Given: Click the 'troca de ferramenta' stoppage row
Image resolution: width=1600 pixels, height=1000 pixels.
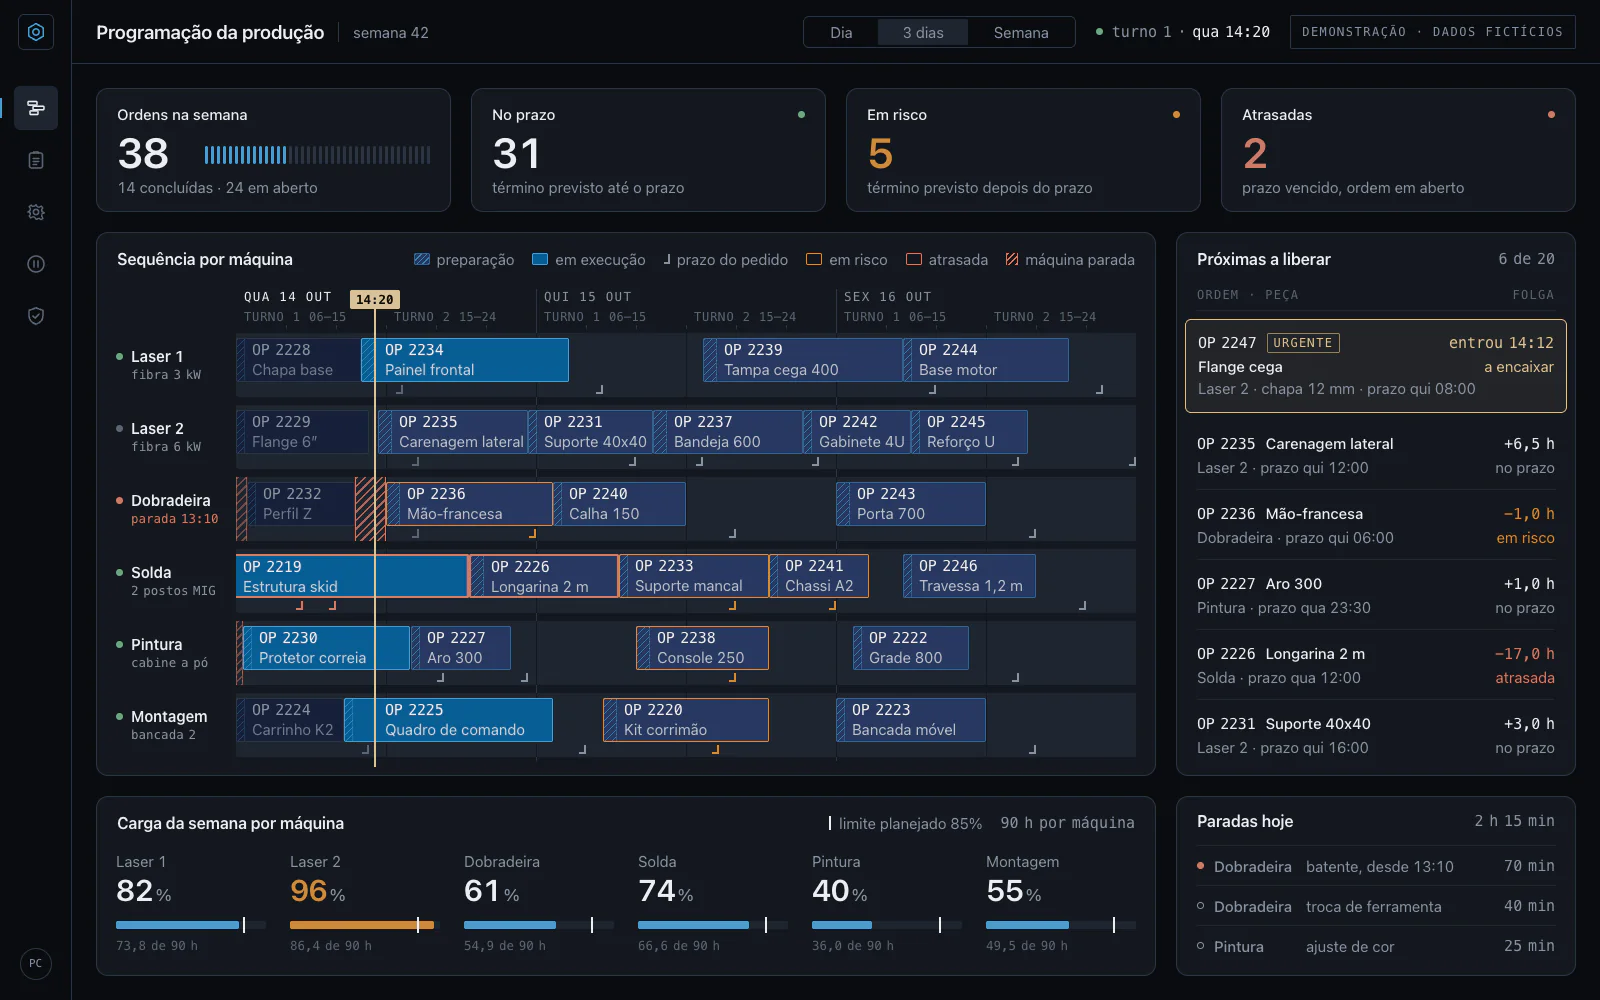Looking at the screenshot, I should point(1376,906).
